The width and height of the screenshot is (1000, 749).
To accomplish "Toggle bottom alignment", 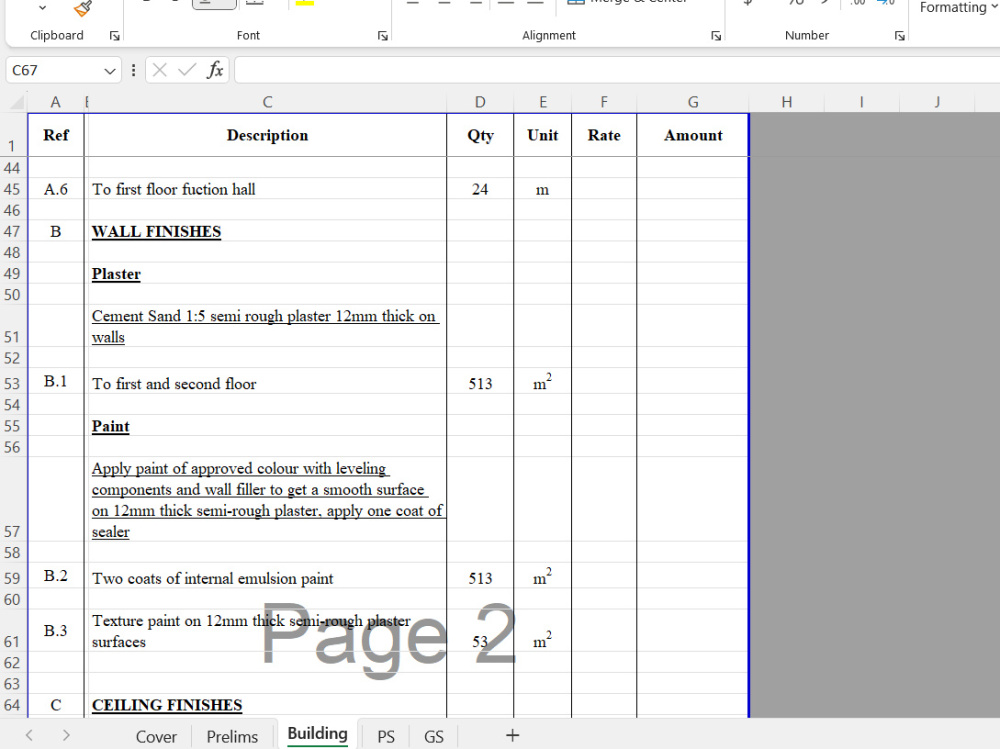I will [475, 4].
